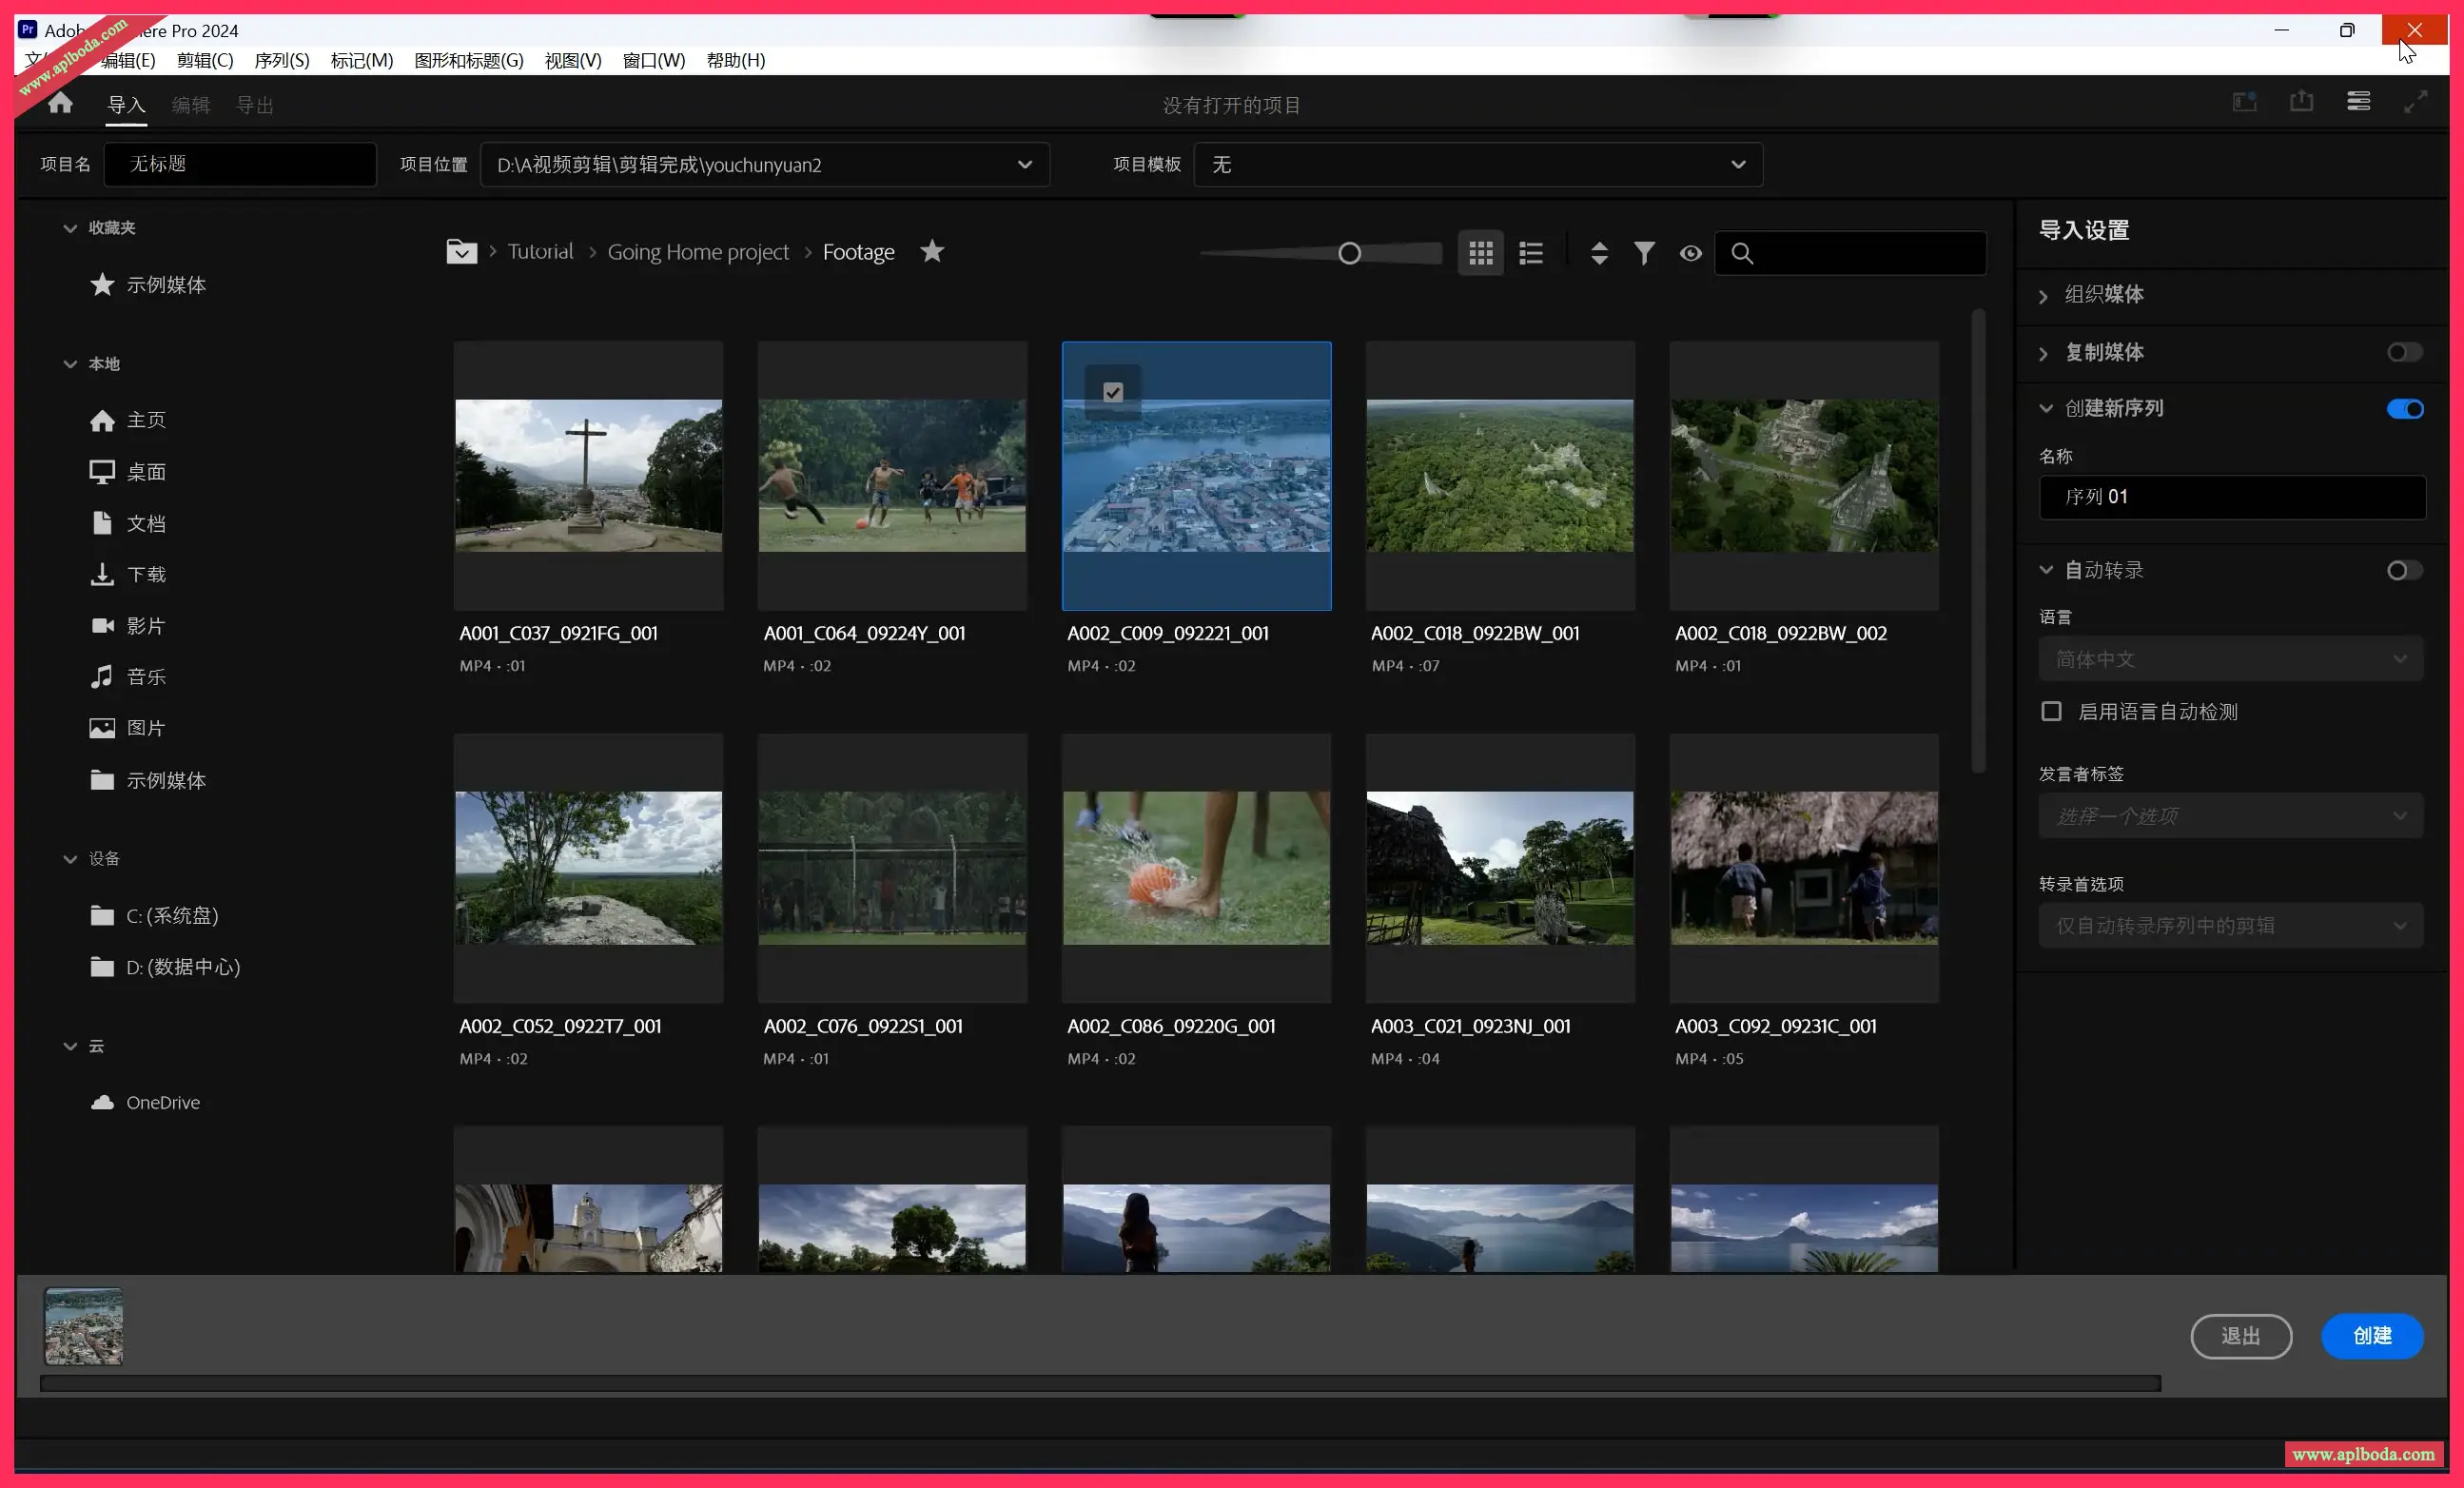Switch to the Import (导入) tab
This screenshot has width=2464, height=1488.
point(126,105)
